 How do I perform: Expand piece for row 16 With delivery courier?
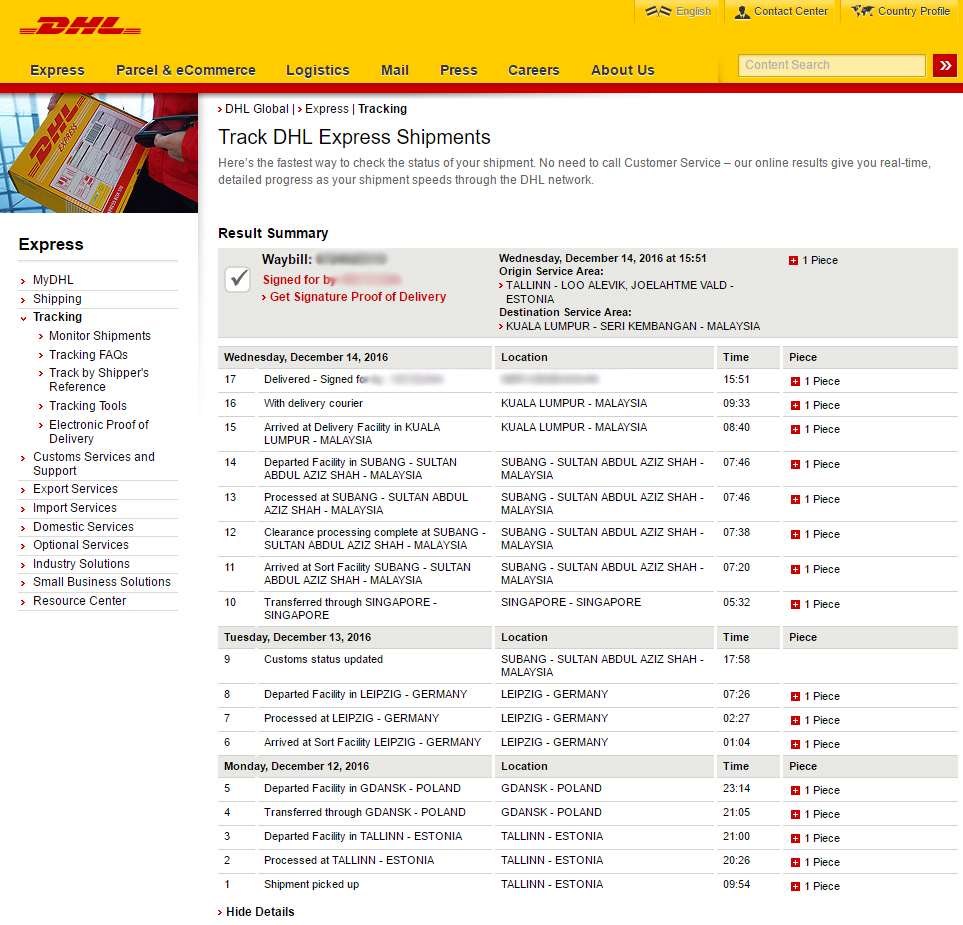(795, 405)
